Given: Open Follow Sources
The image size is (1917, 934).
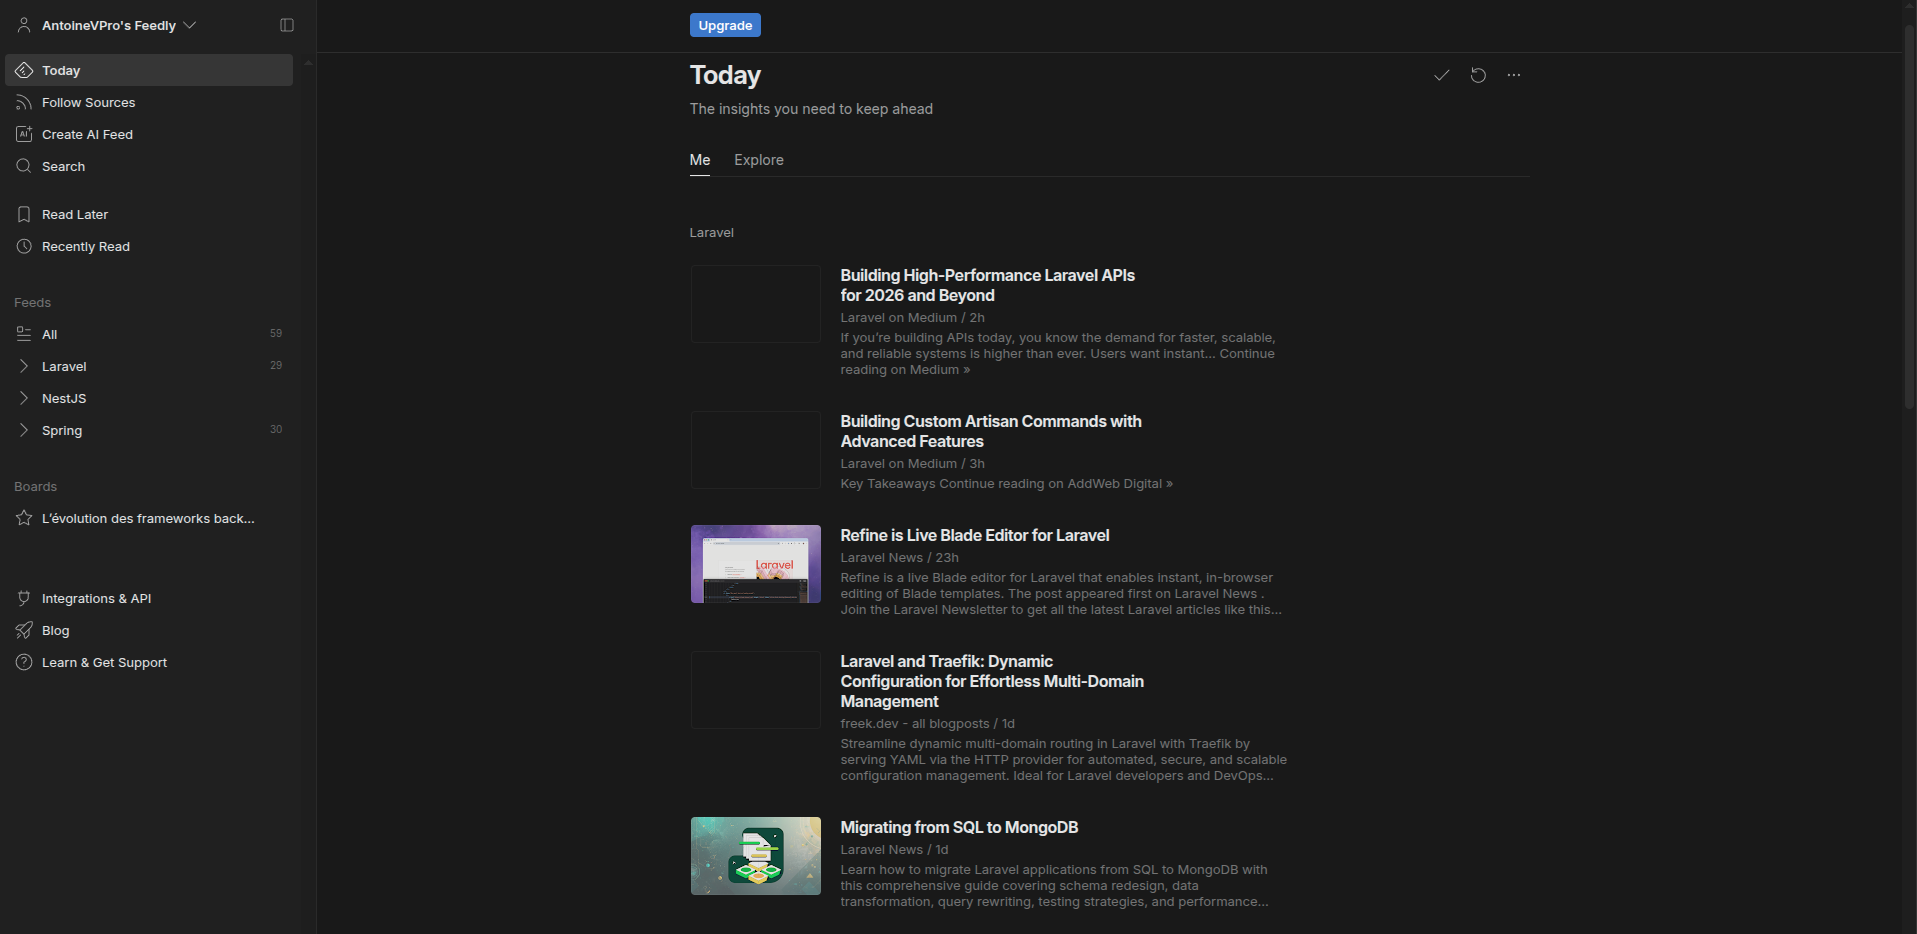Looking at the screenshot, I should (x=89, y=102).
